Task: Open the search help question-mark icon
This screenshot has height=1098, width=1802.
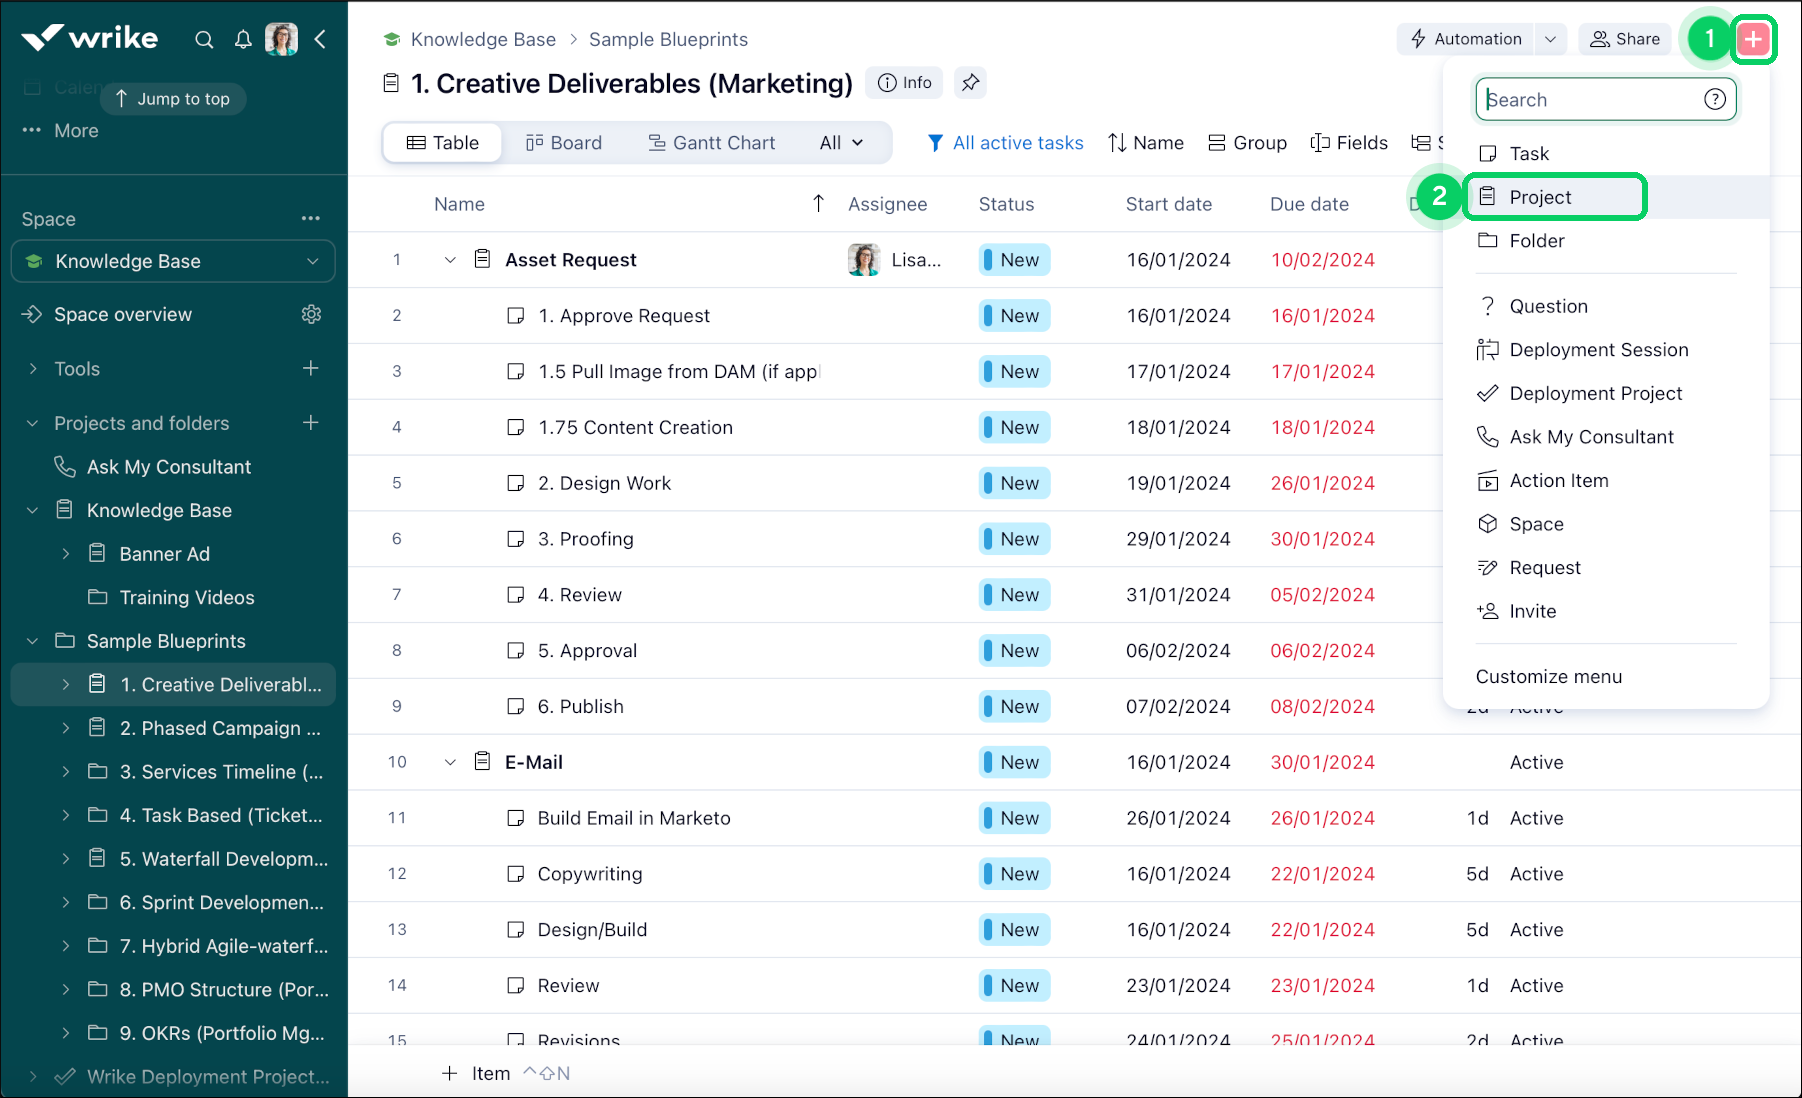Action: tap(1714, 99)
